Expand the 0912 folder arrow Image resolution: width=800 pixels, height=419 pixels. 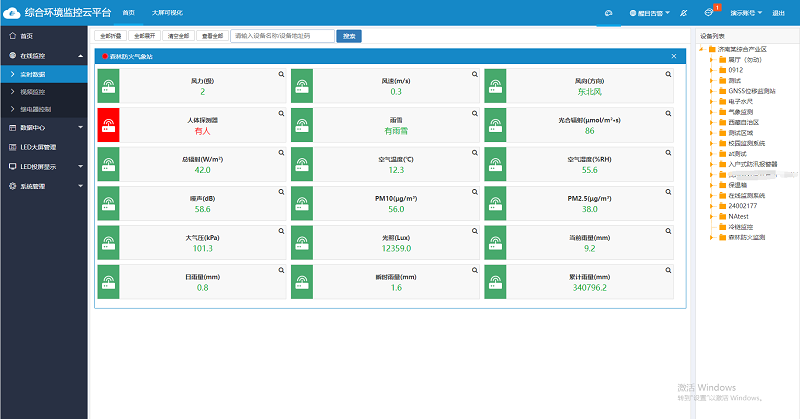click(x=712, y=70)
